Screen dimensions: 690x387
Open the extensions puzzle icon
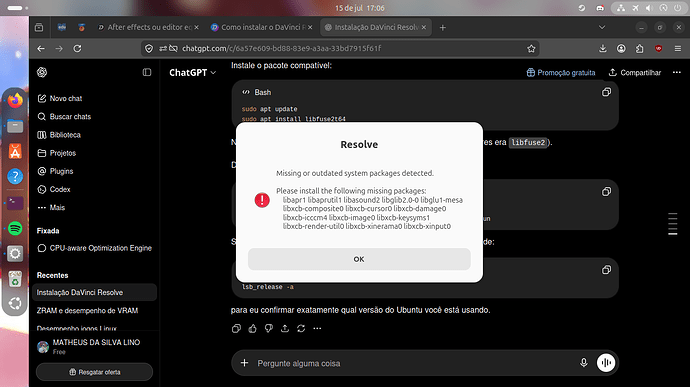click(x=639, y=48)
